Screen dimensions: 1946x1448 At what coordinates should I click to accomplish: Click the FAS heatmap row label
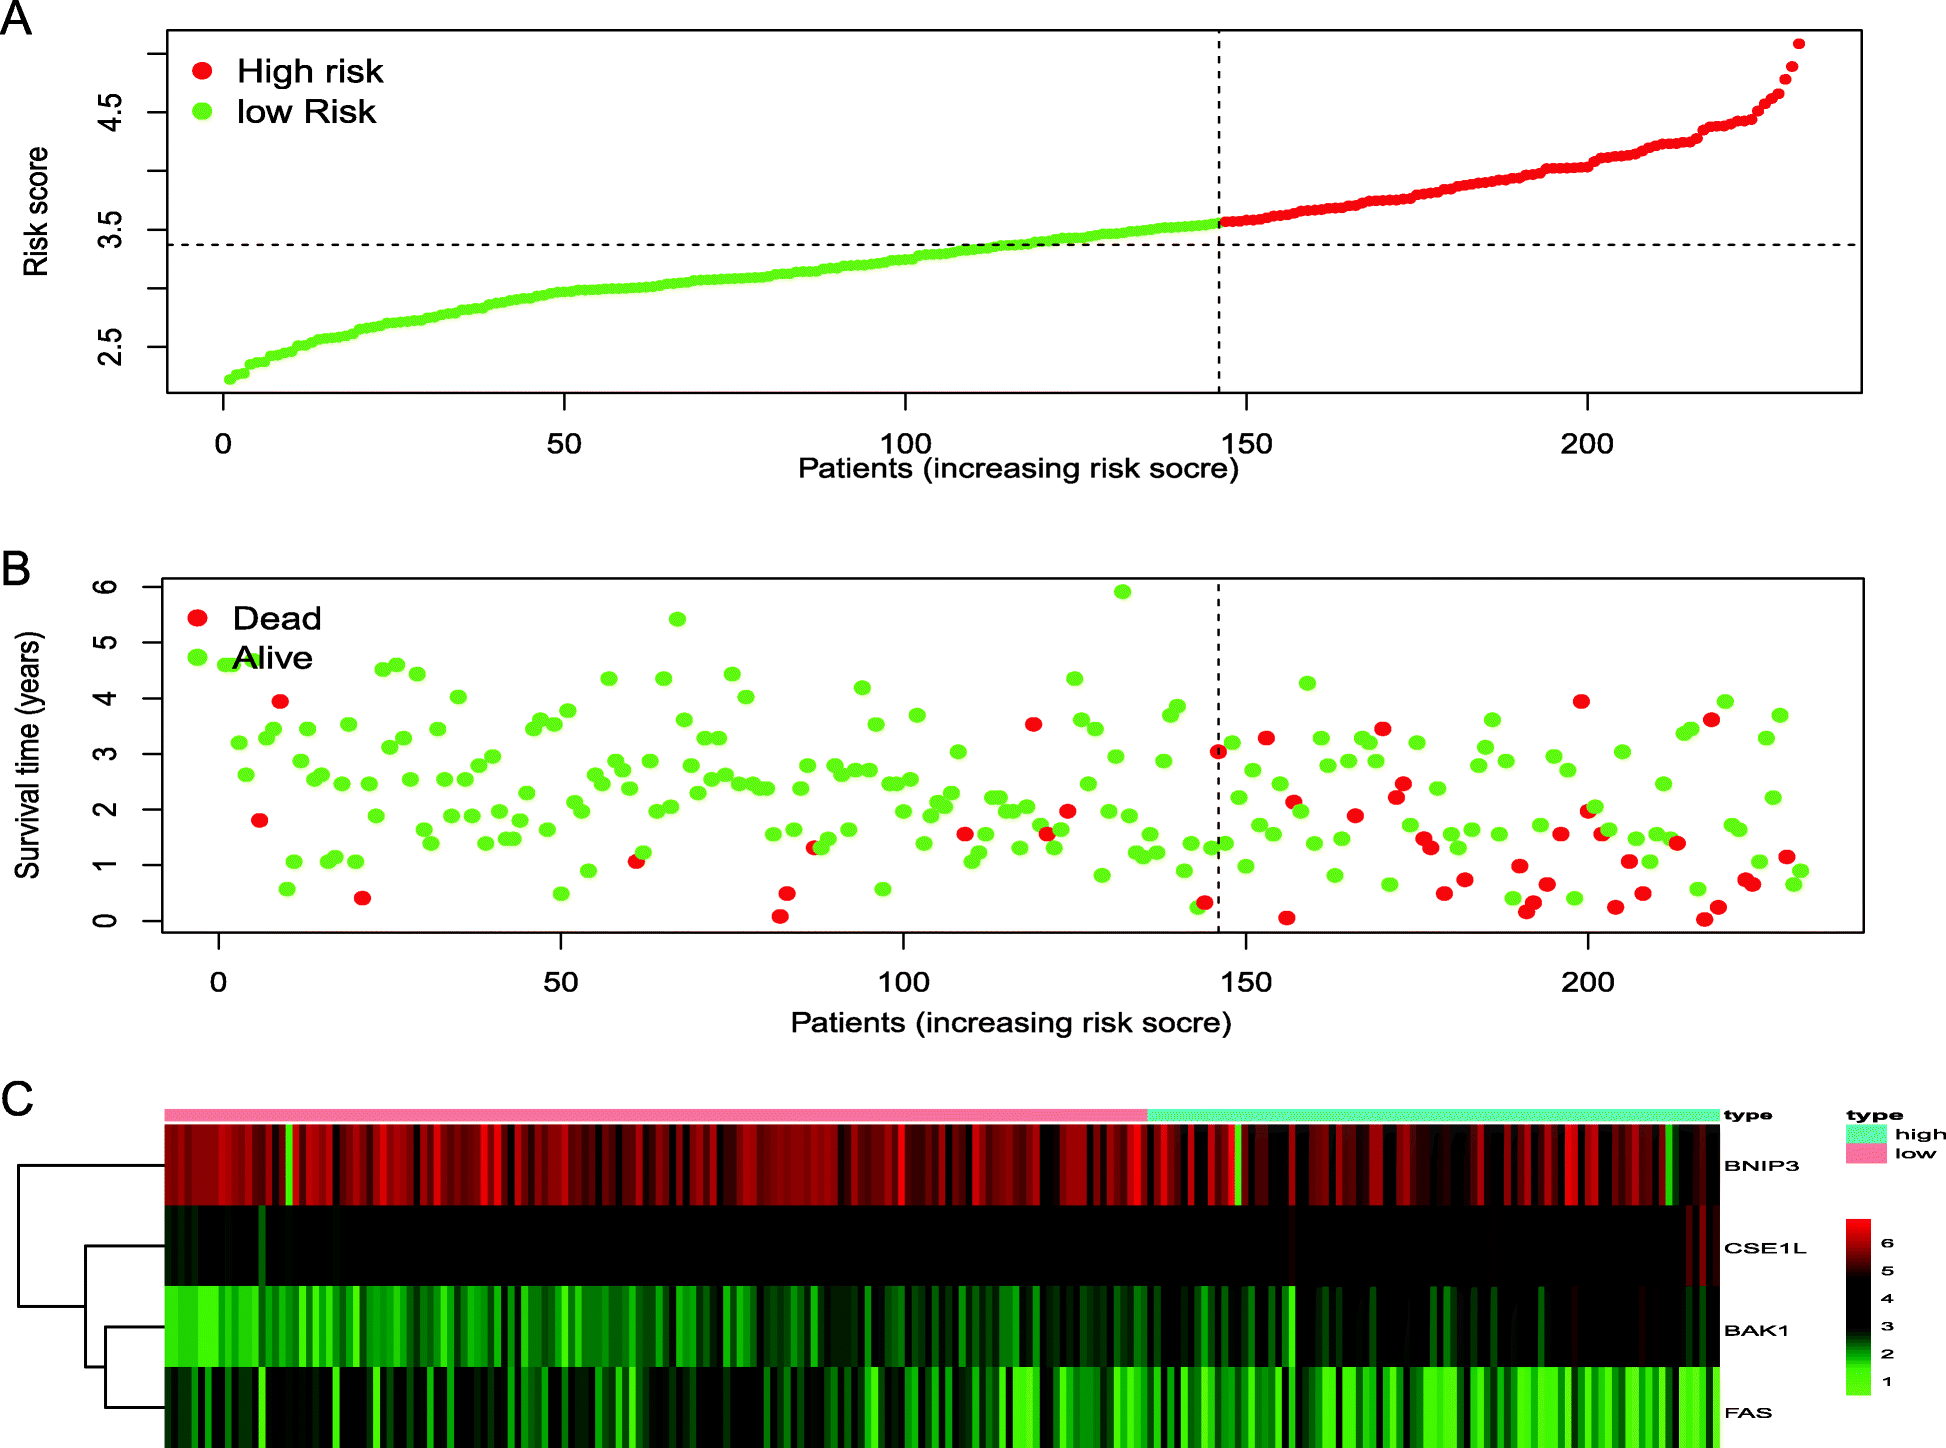pyautogui.click(x=1748, y=1413)
